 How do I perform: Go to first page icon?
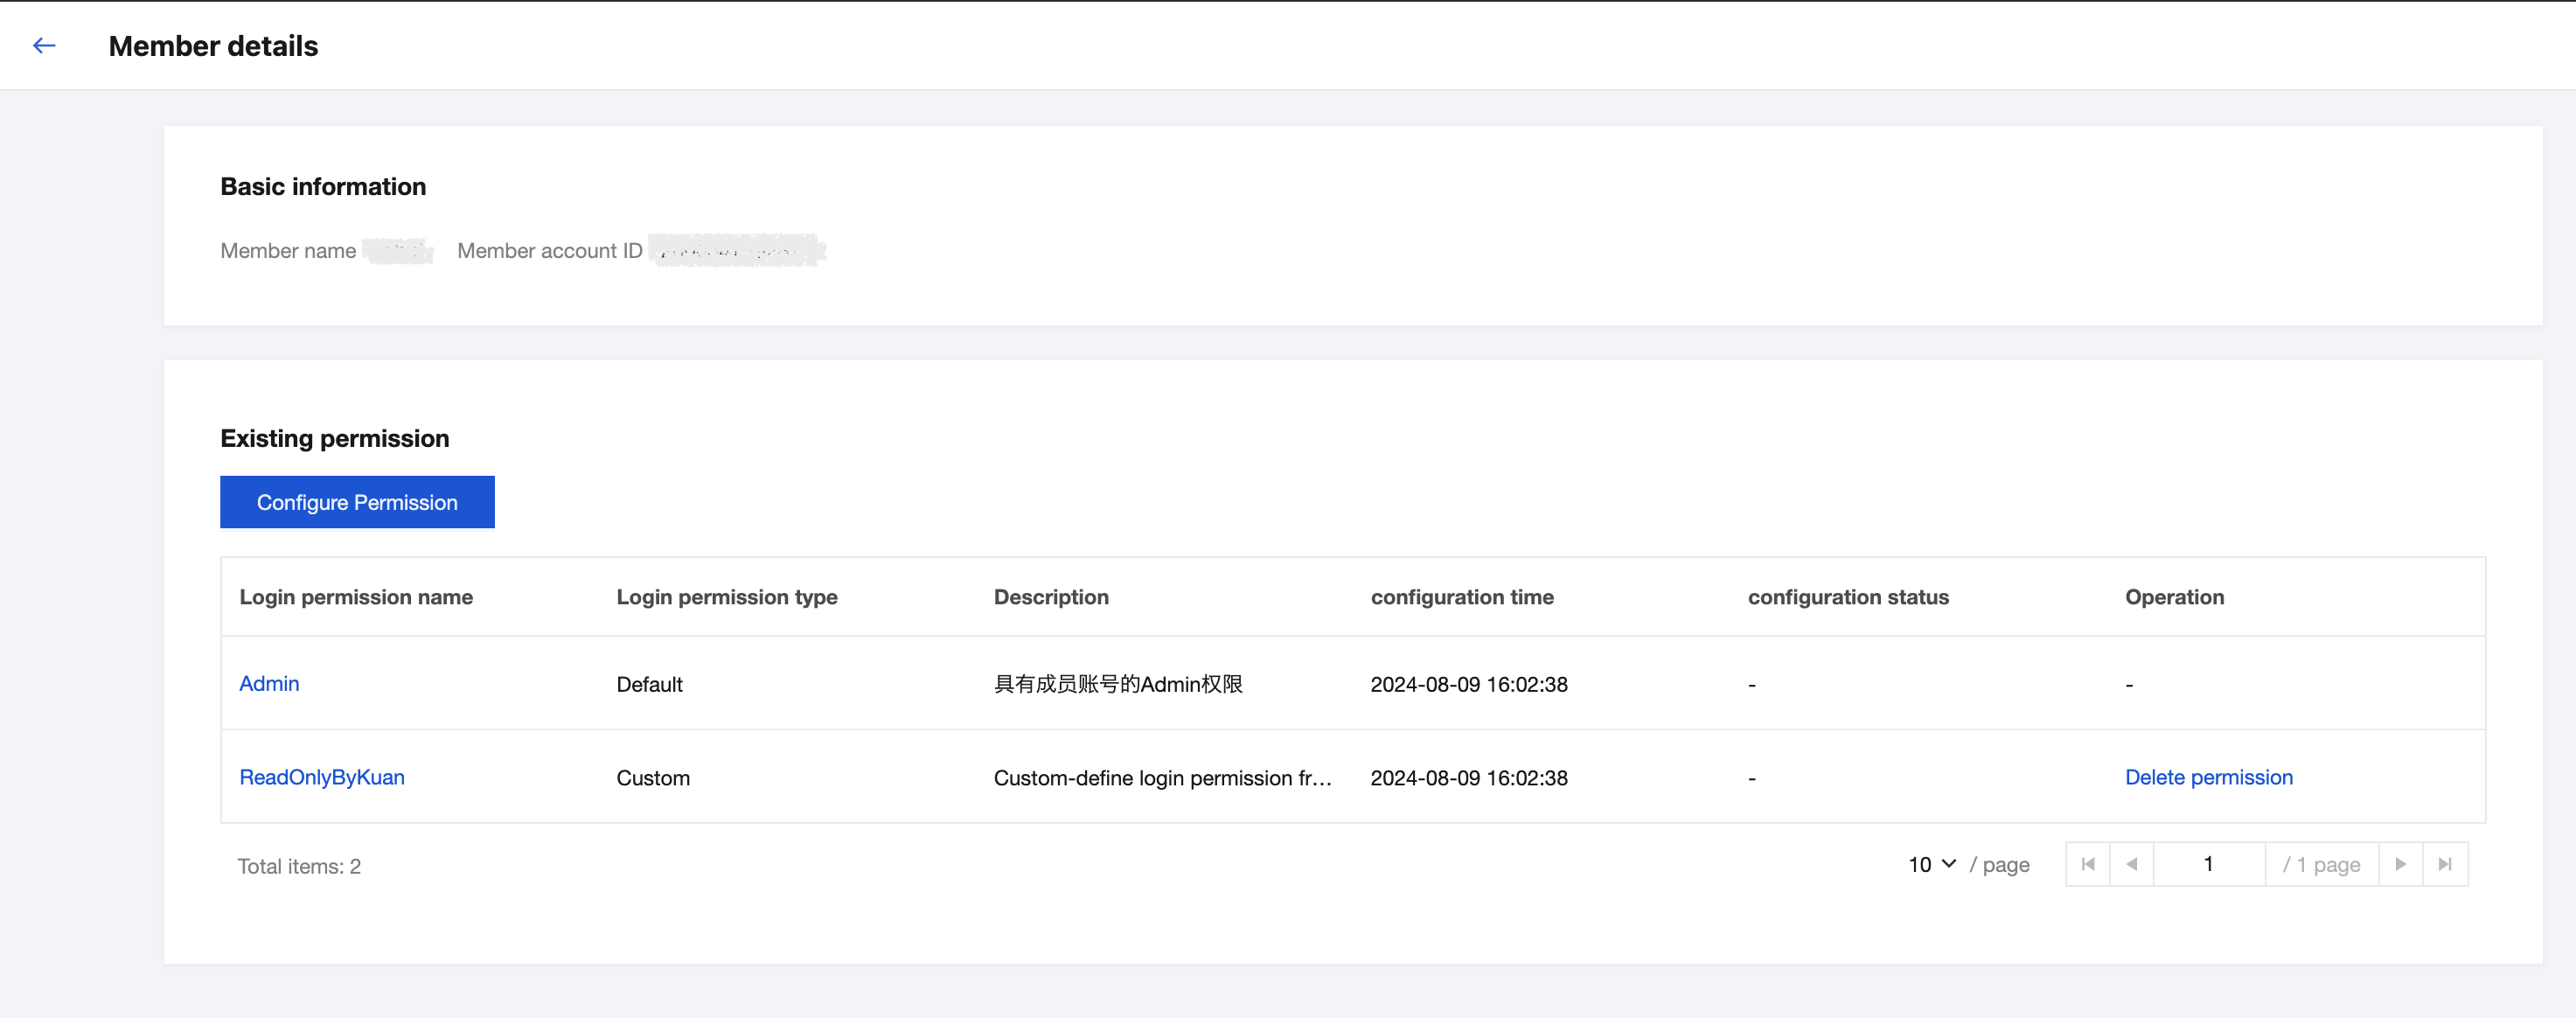(2088, 864)
